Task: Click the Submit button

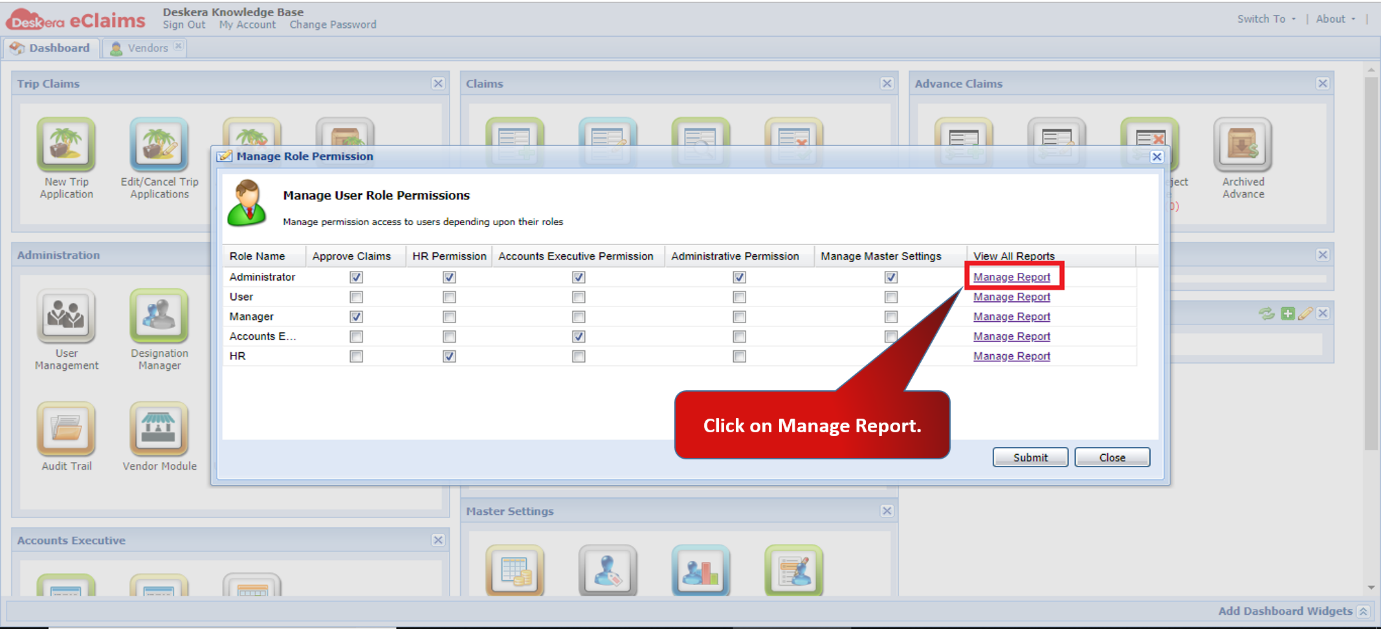Action: [1030, 457]
